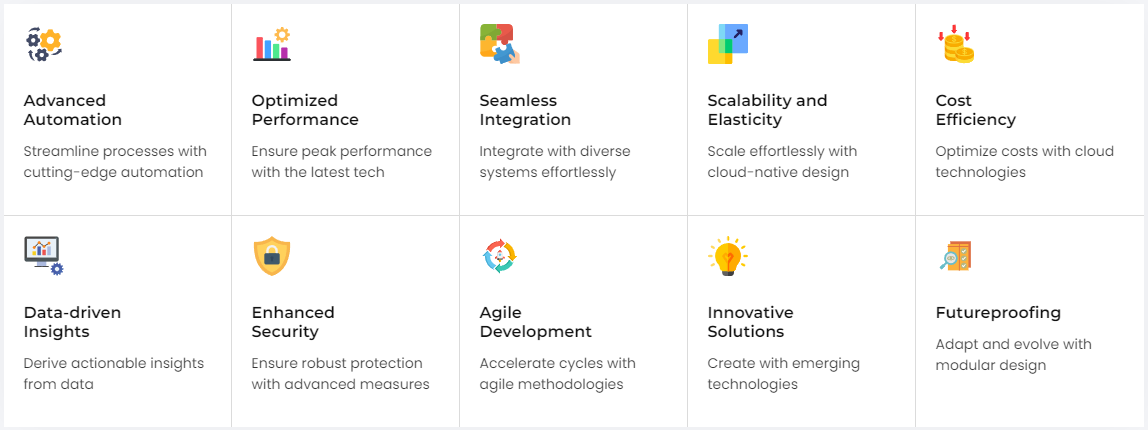The image size is (1148, 430).
Task: Click the coin stacks icon for Cost Efficiency
Action: (955, 45)
